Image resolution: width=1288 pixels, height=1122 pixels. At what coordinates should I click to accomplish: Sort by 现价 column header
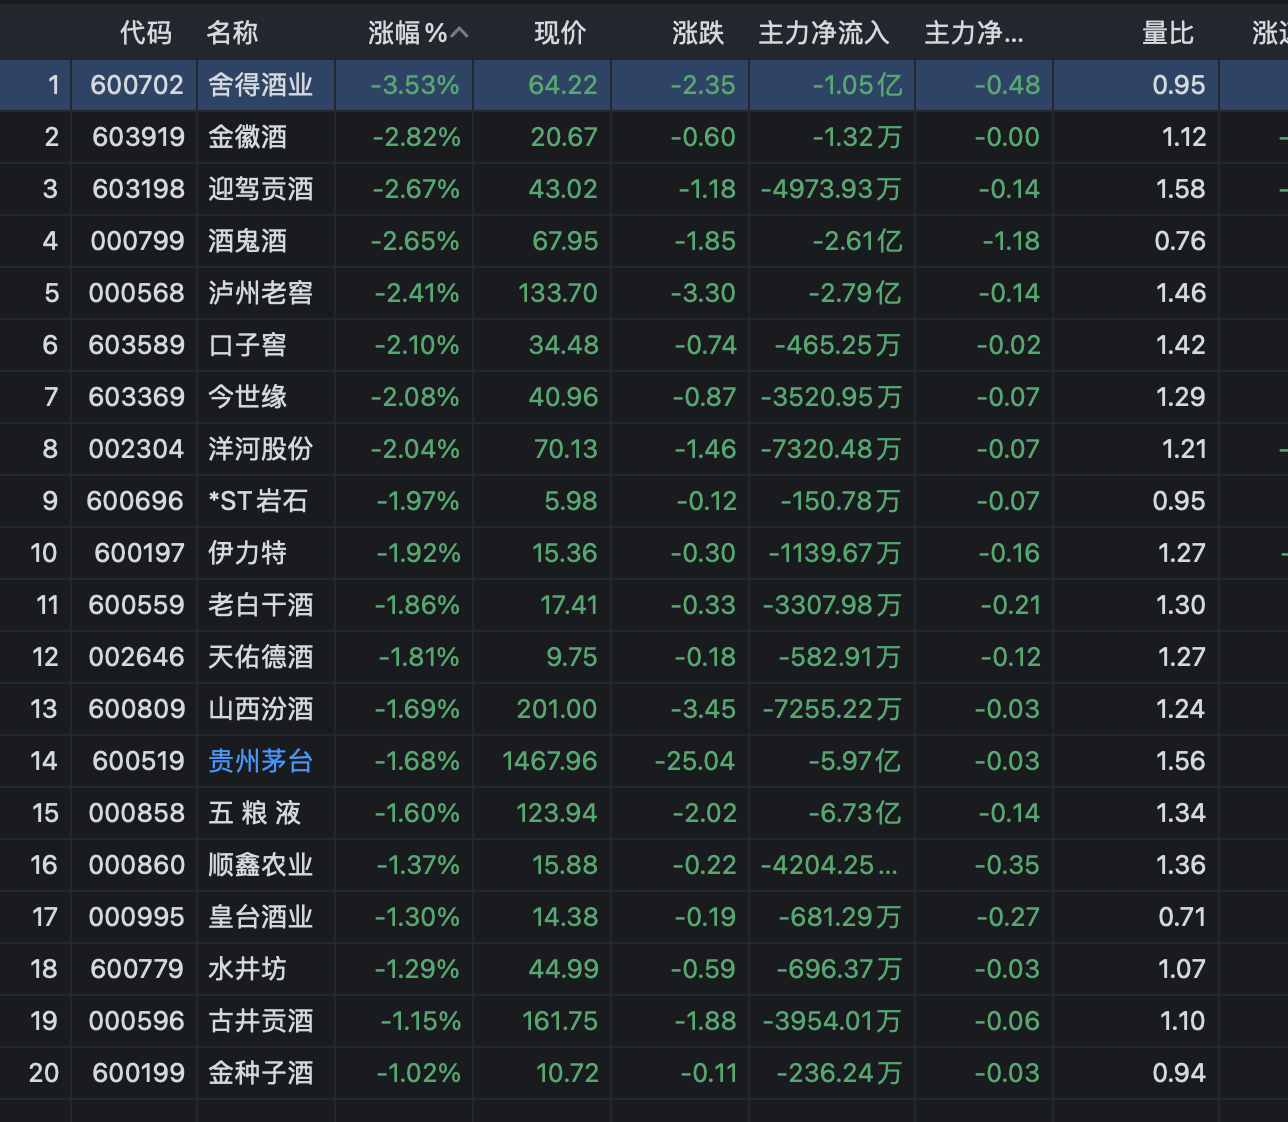[x=560, y=33]
